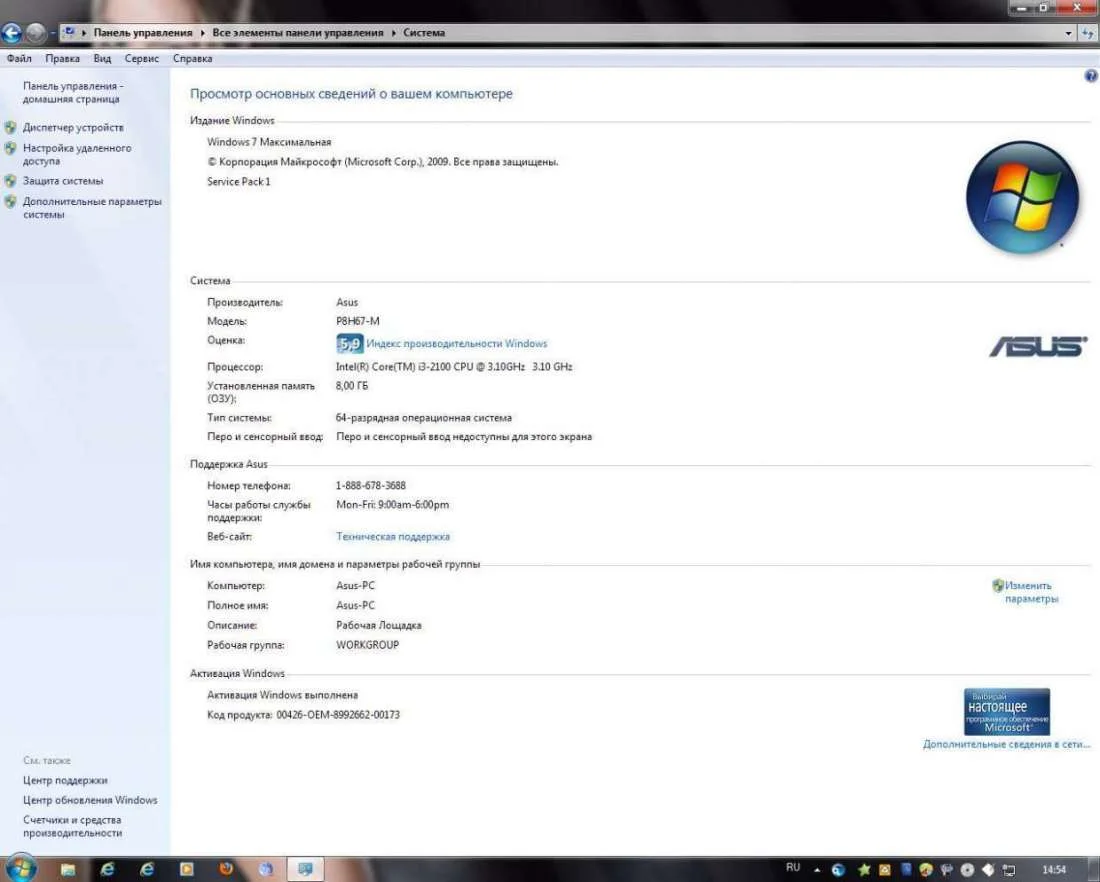Image resolution: width=1100 pixels, height=882 pixels.
Task: Click the Панель управления breadcrumb
Action: [x=142, y=33]
